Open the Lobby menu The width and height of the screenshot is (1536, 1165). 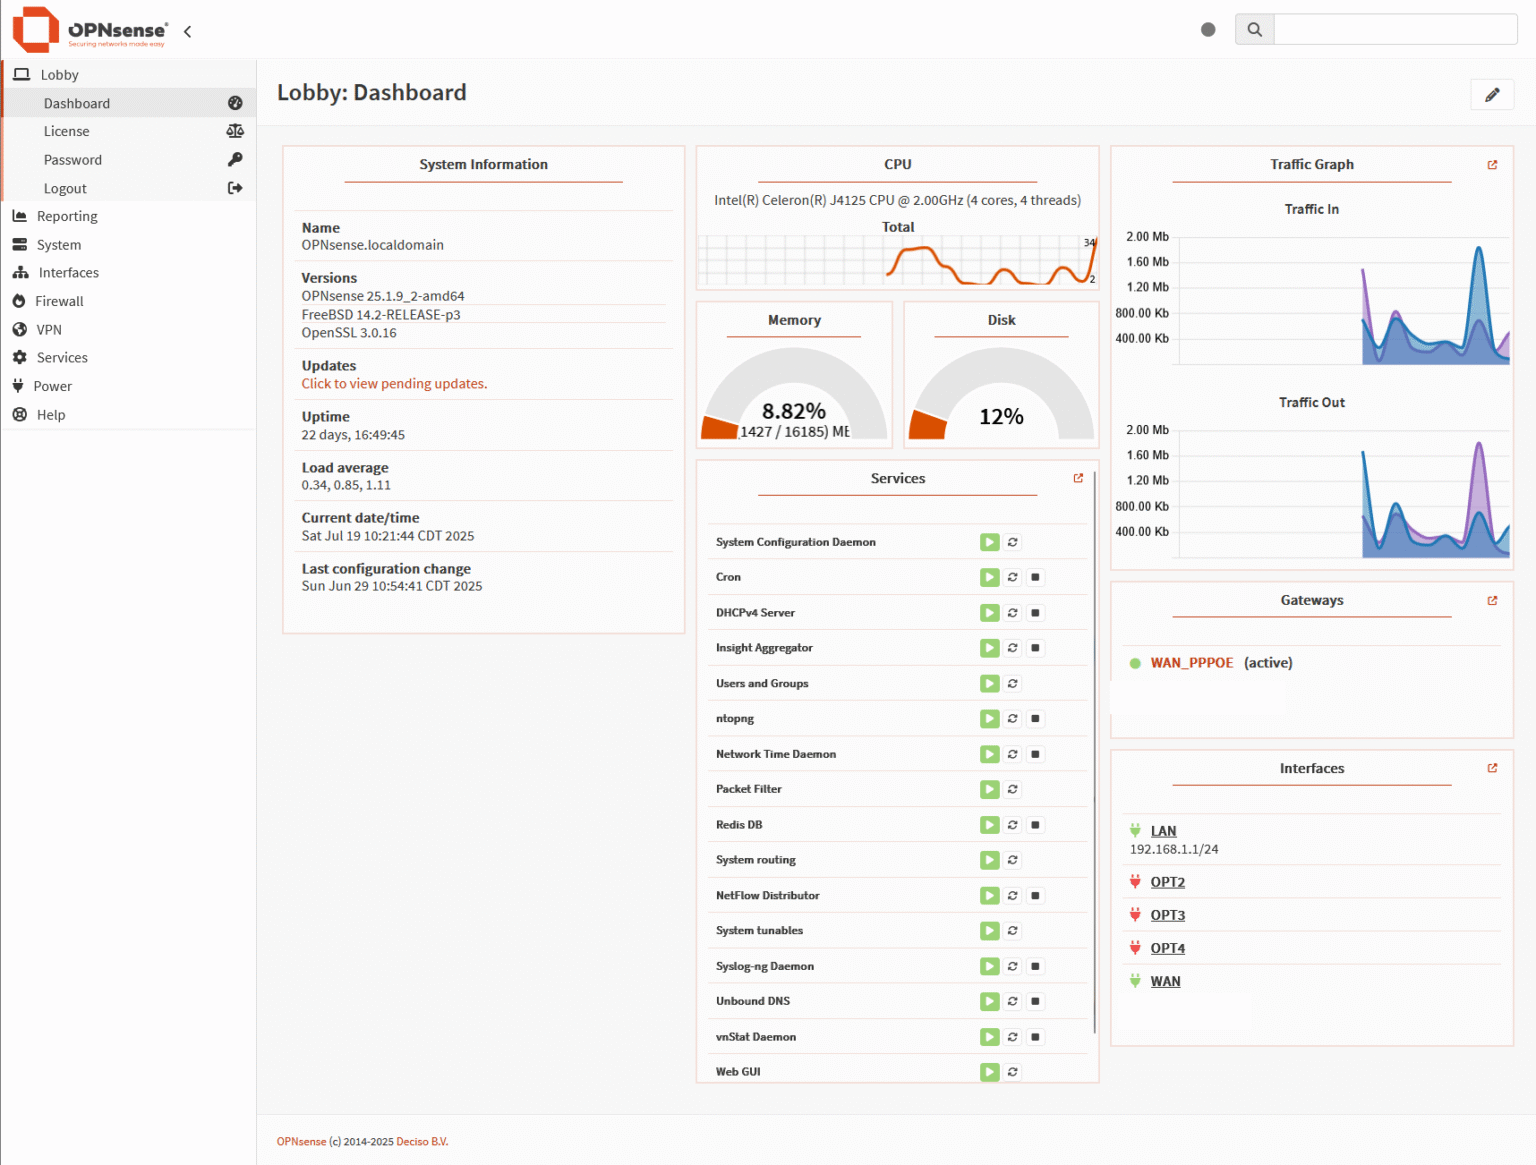(x=57, y=74)
